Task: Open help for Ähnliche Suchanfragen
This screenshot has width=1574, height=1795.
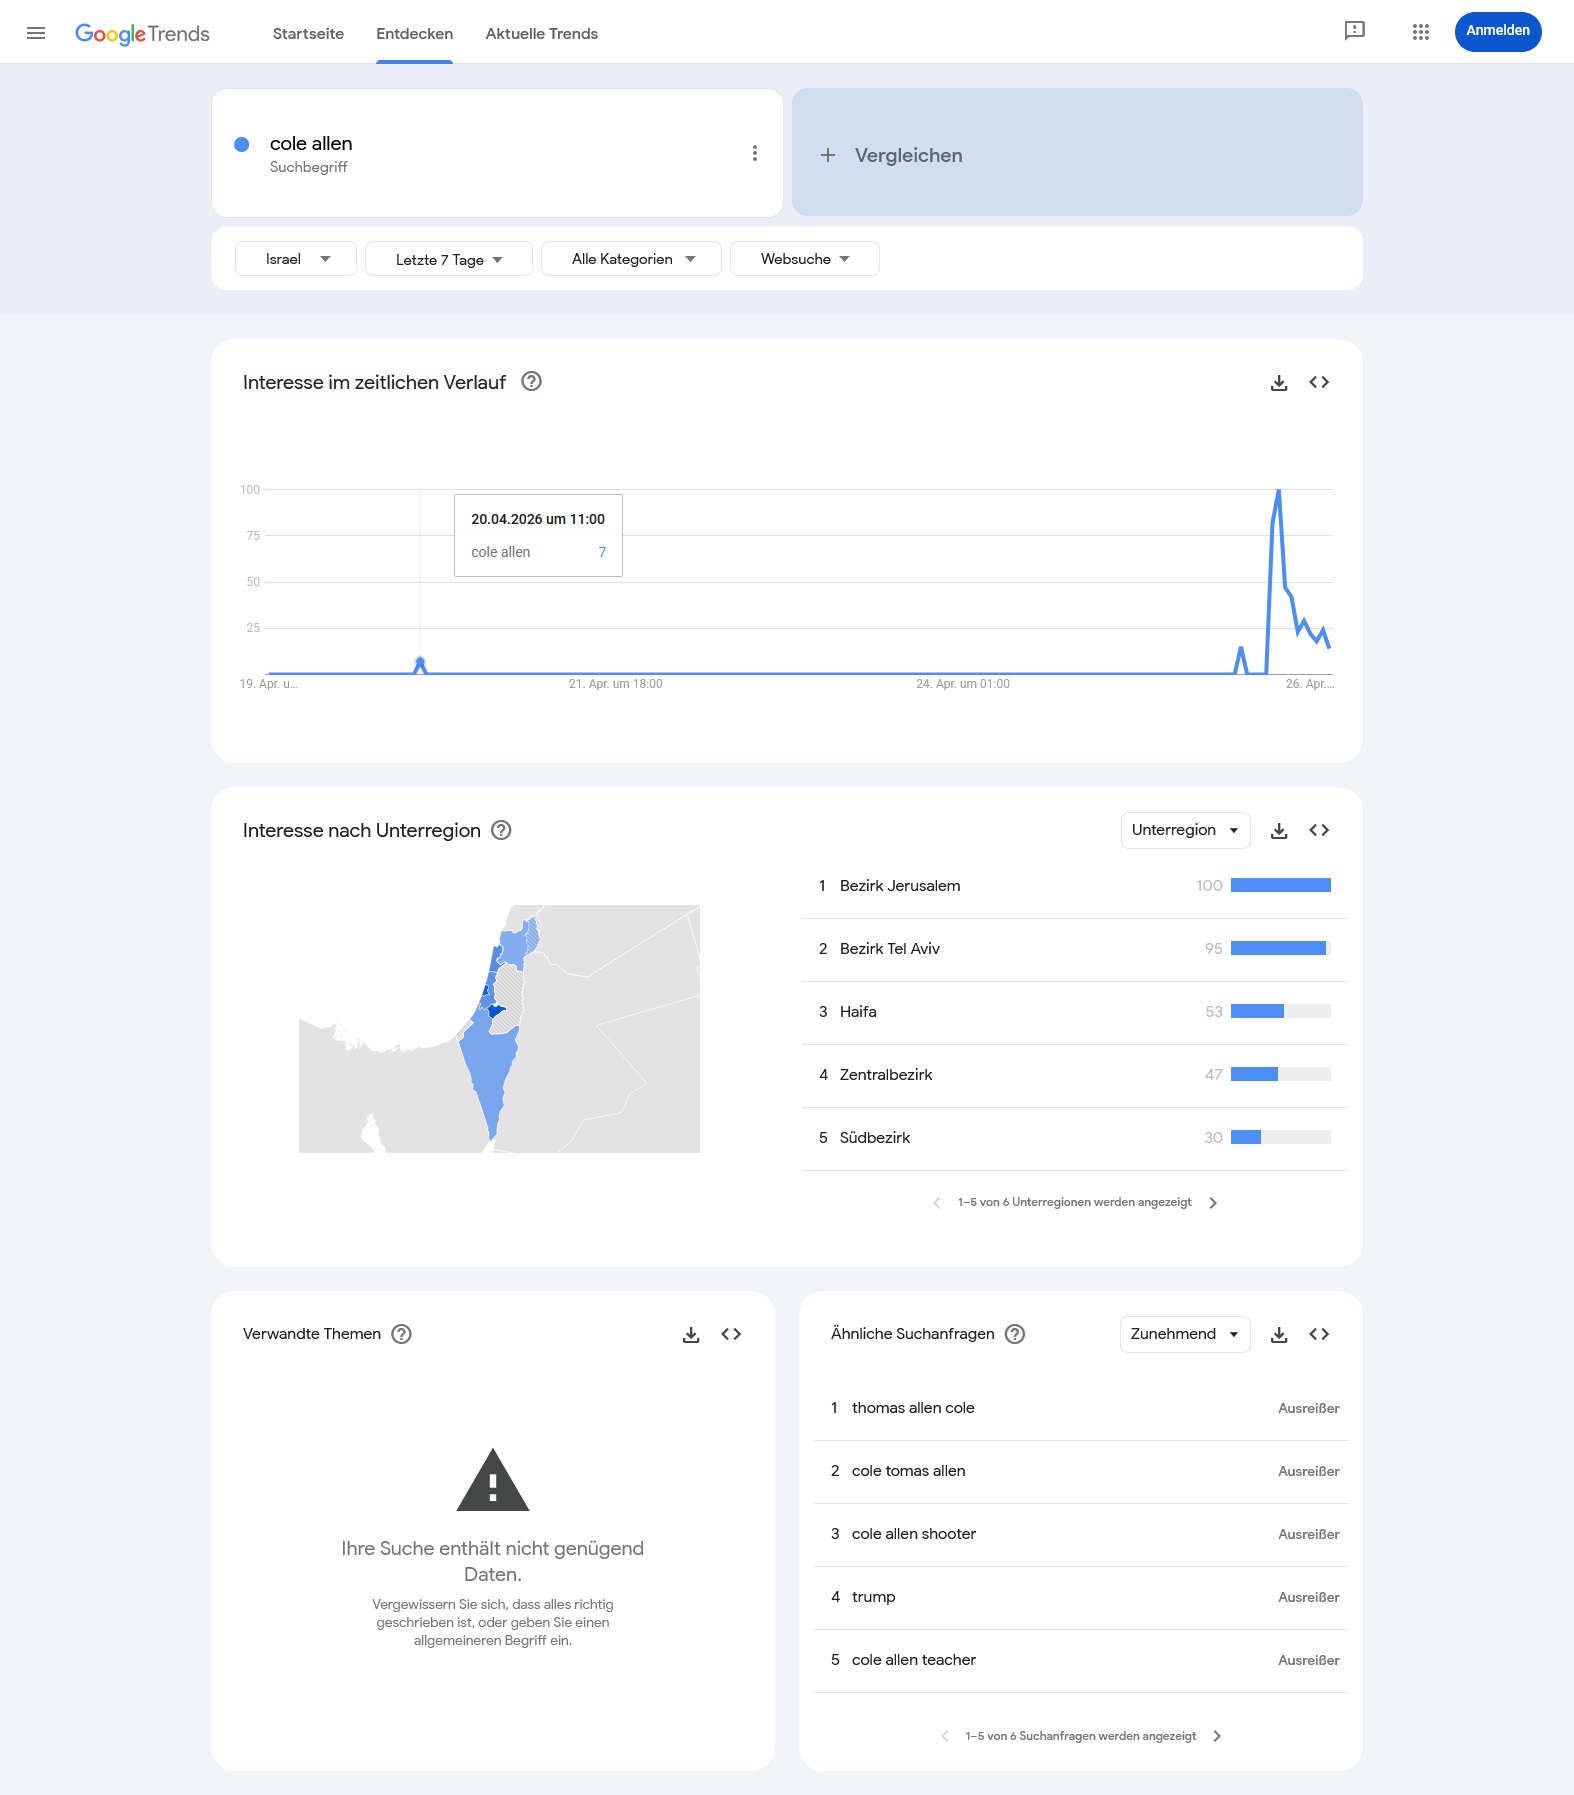Action: coord(1015,1334)
